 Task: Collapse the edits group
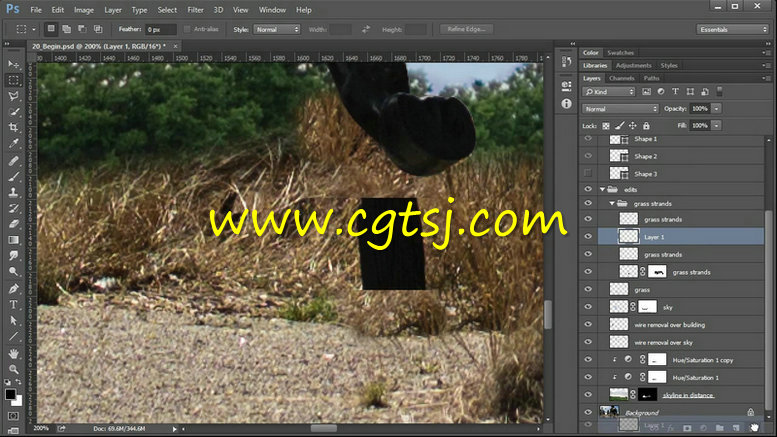(x=602, y=189)
